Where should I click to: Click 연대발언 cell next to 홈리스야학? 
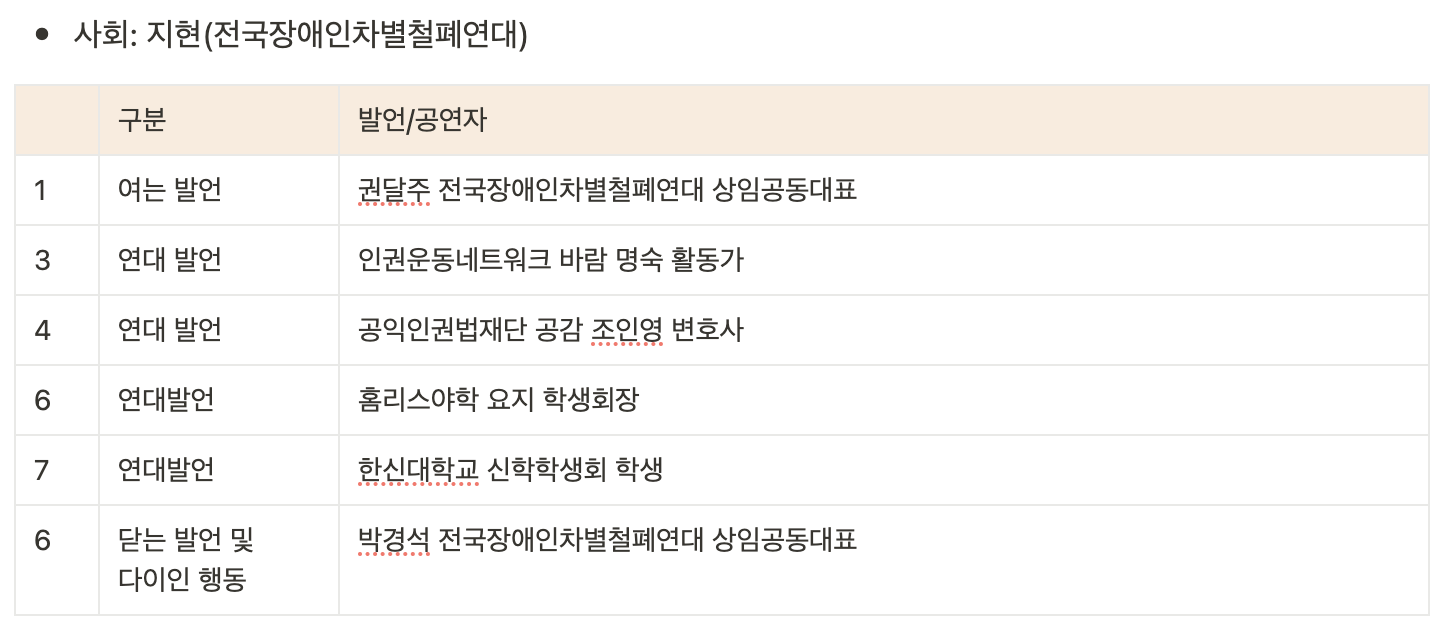pos(218,400)
